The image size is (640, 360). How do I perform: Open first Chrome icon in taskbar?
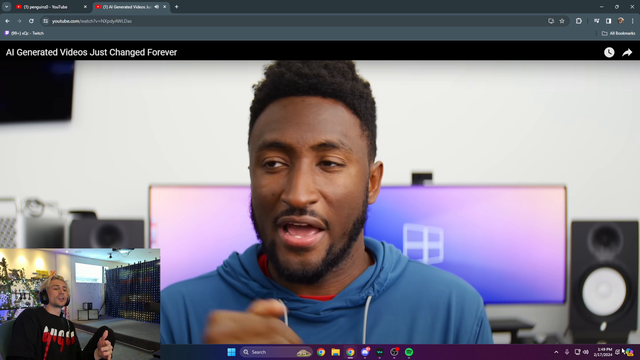[321, 352]
